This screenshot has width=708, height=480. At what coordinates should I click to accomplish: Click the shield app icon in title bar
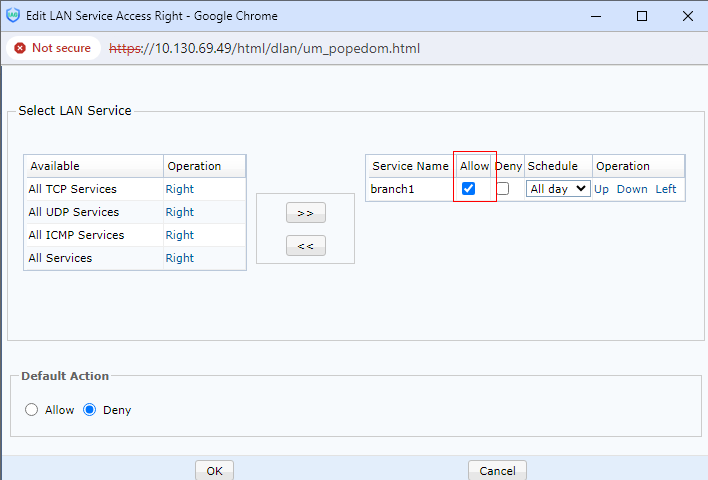[13, 16]
